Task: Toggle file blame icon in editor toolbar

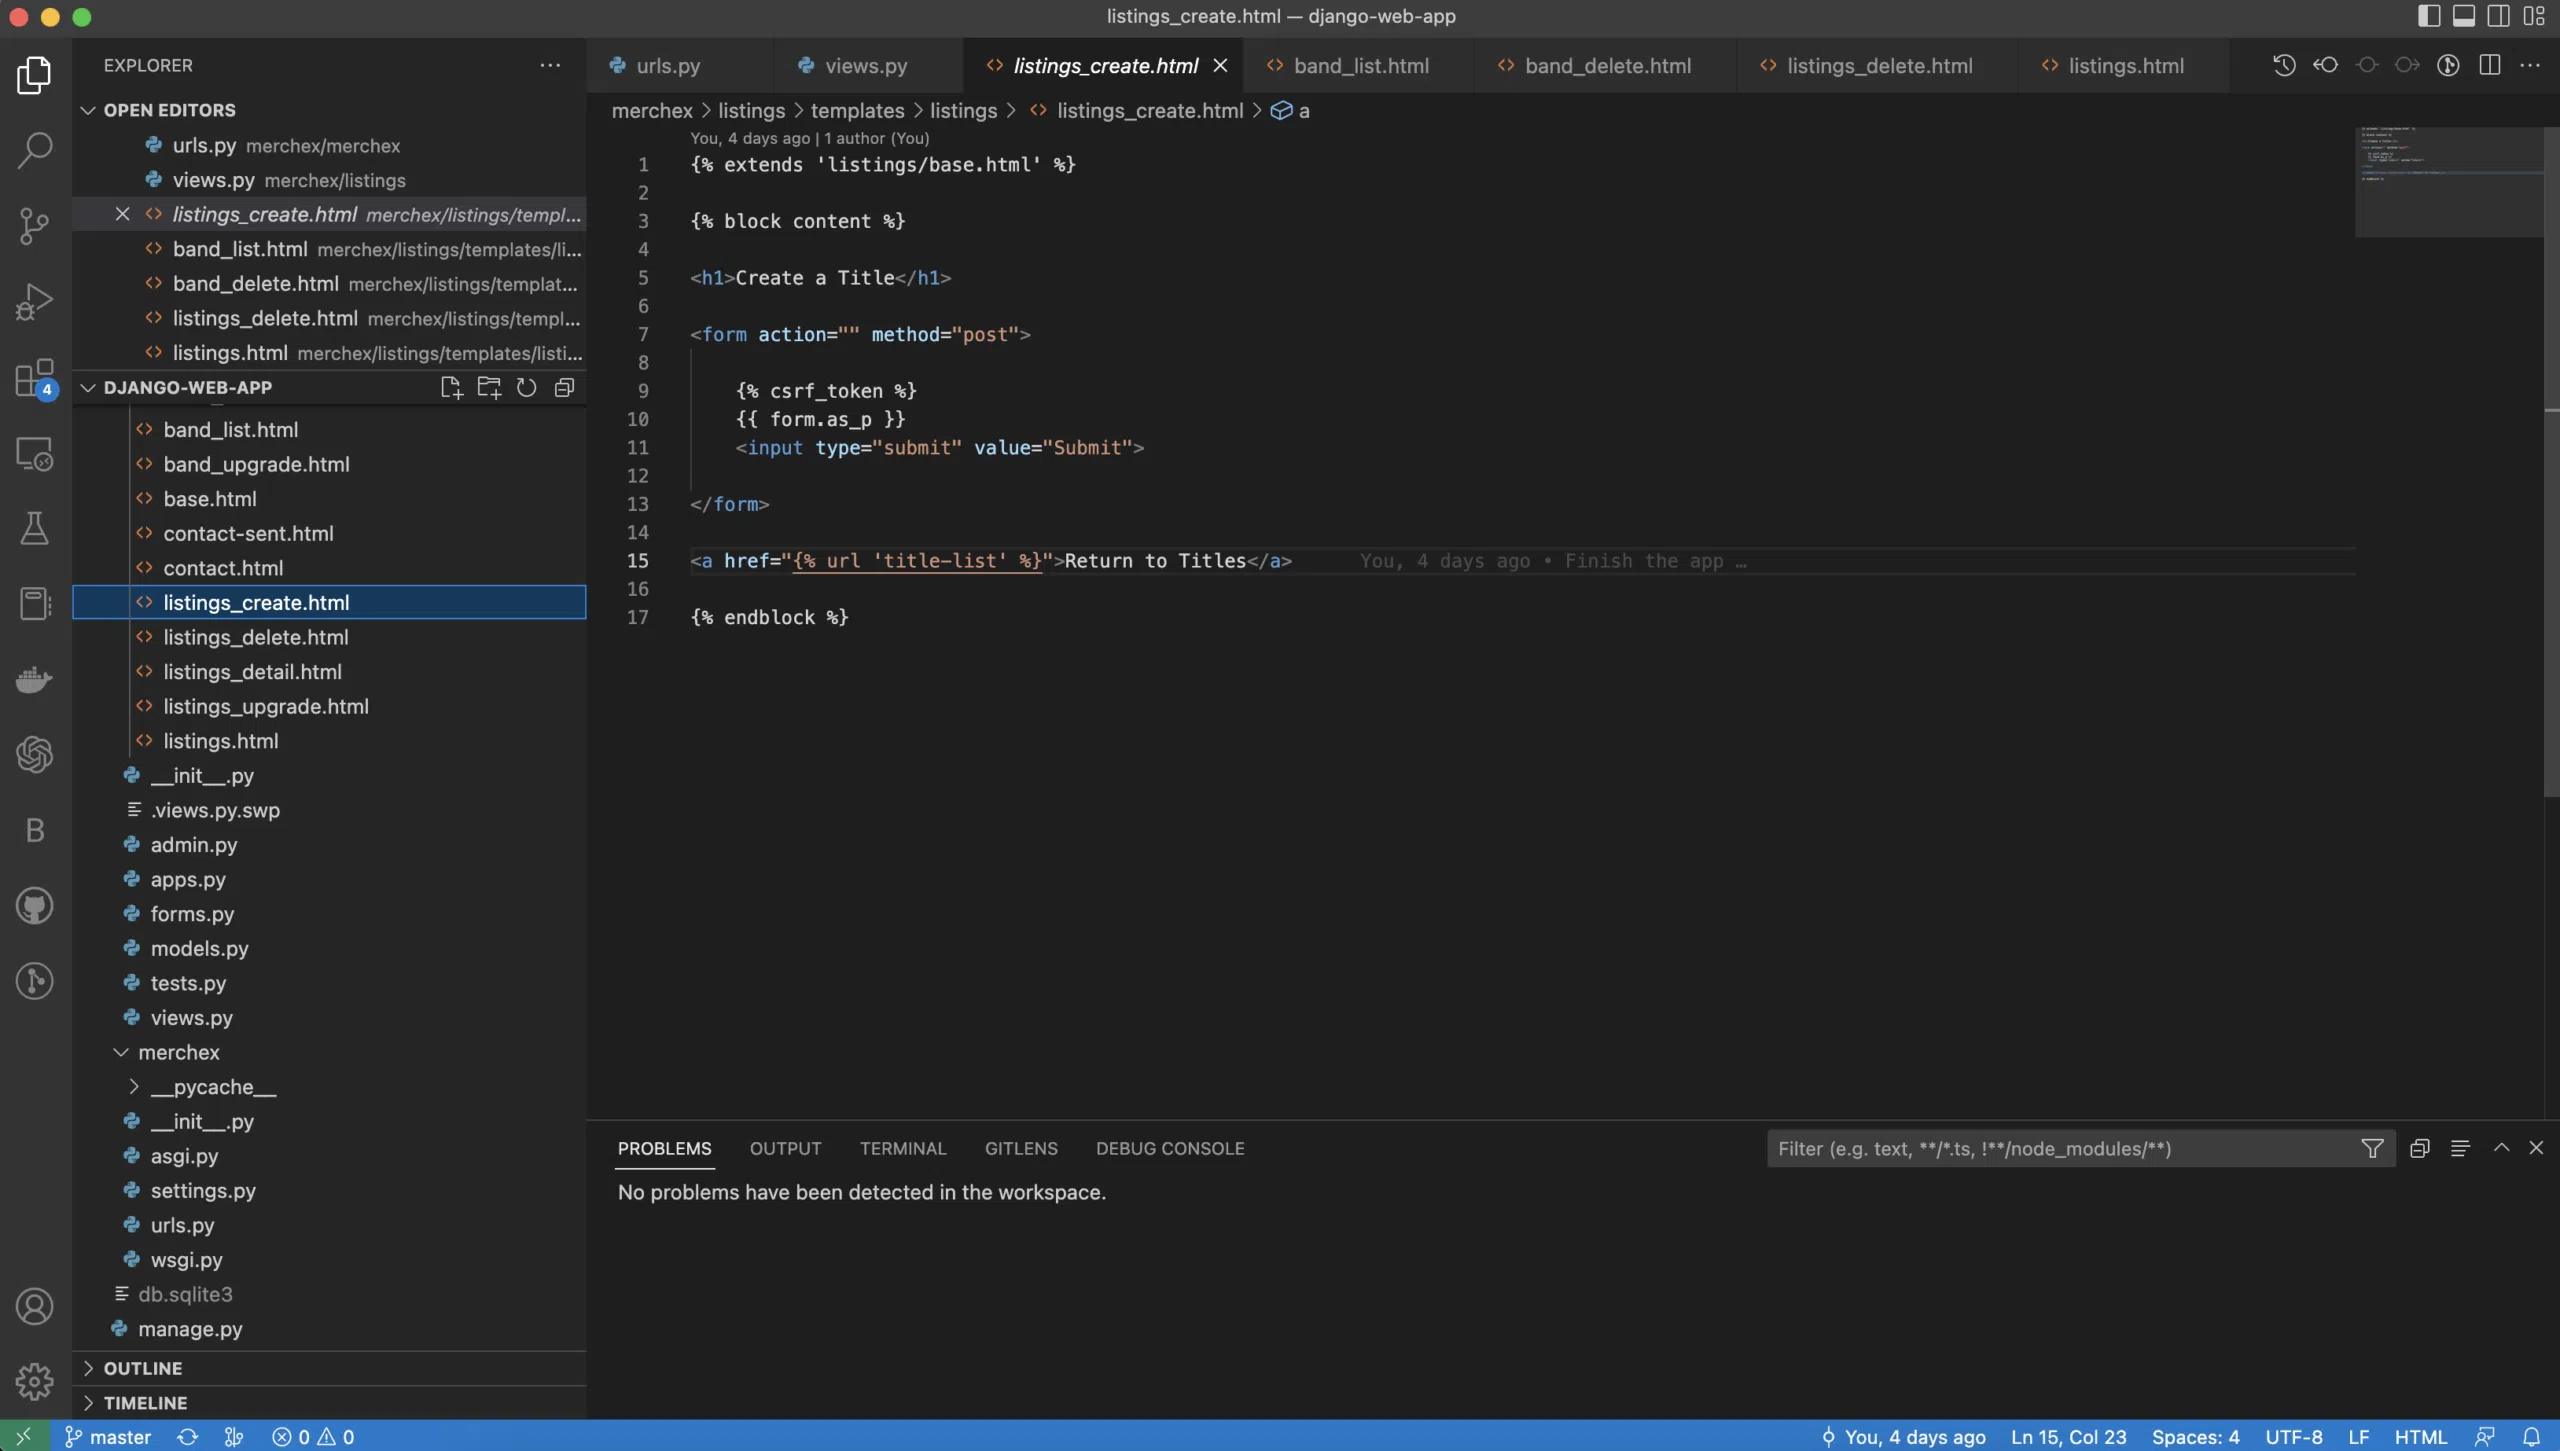Action: click(2448, 66)
